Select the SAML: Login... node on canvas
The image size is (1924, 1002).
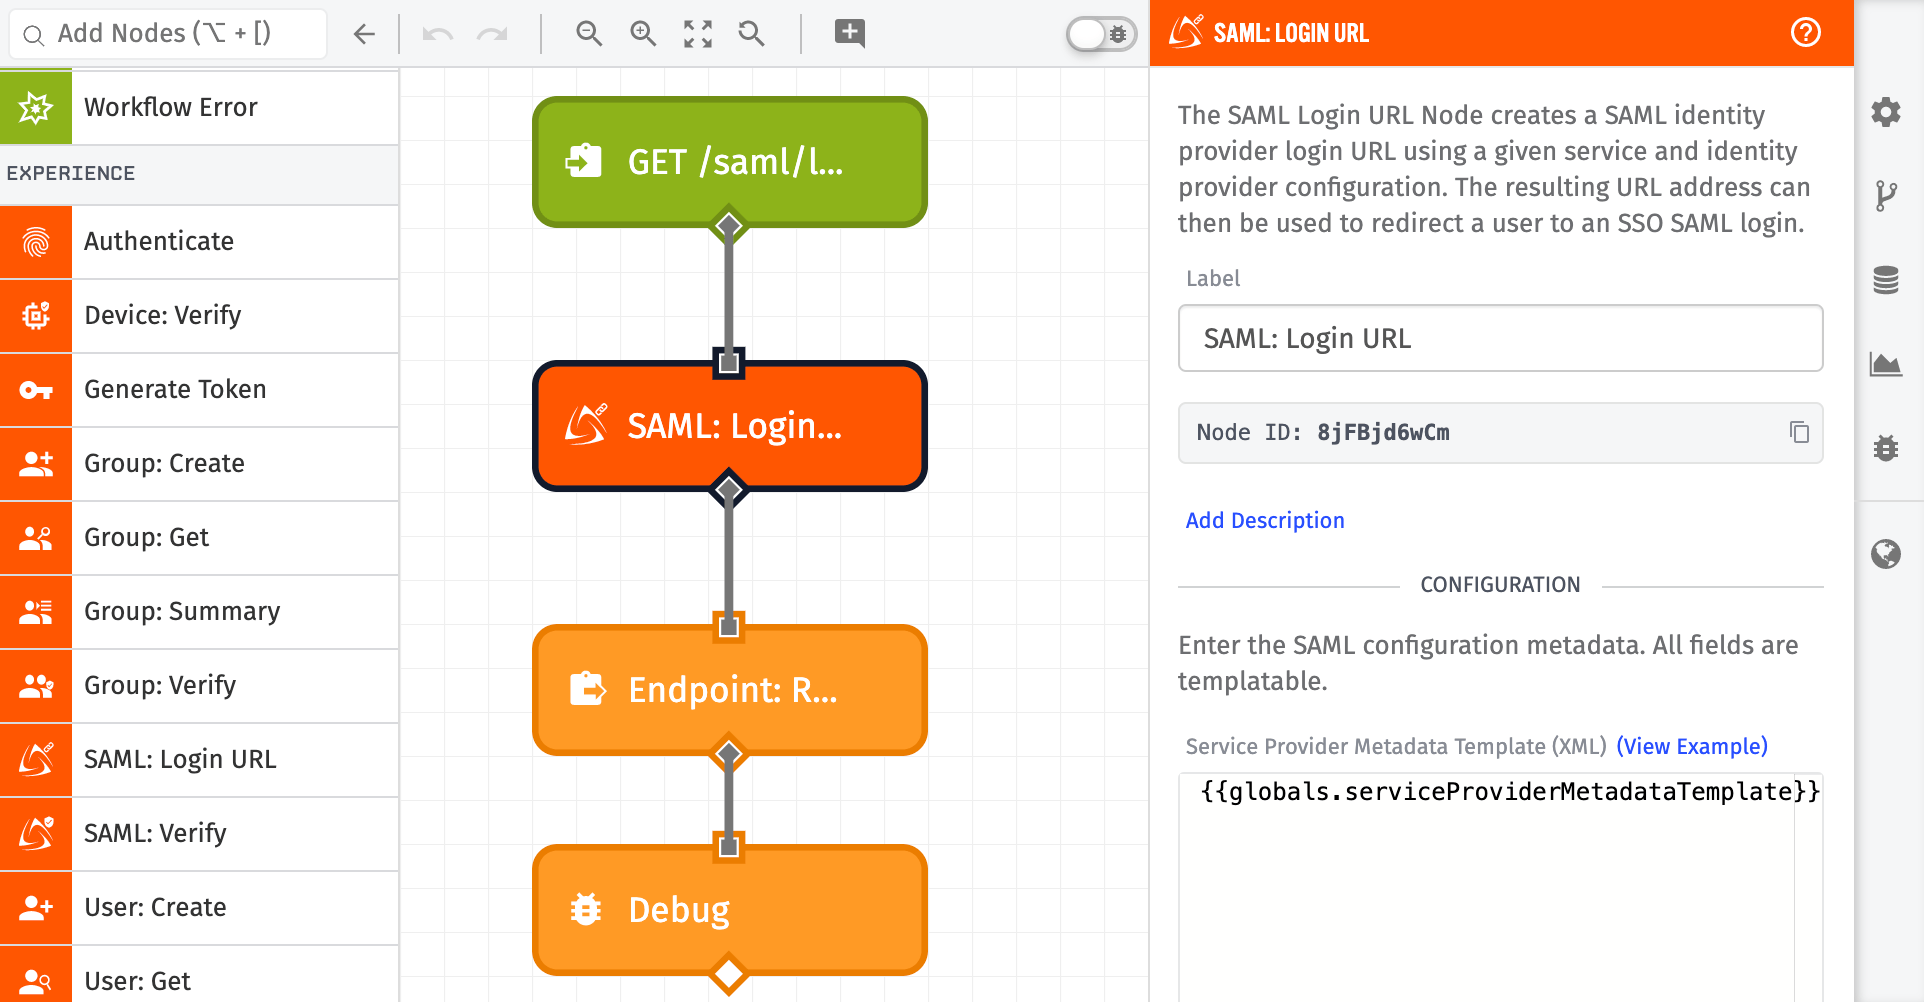click(x=729, y=426)
